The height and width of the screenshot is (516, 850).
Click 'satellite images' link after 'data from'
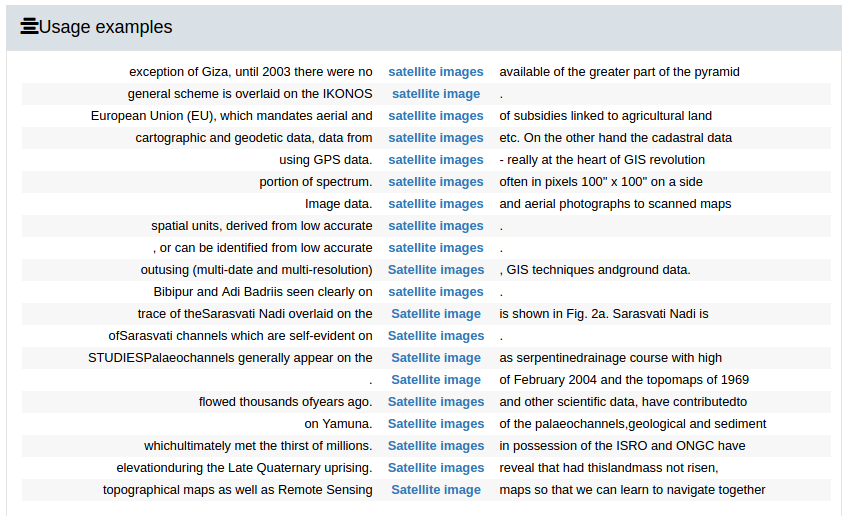[x=435, y=138]
